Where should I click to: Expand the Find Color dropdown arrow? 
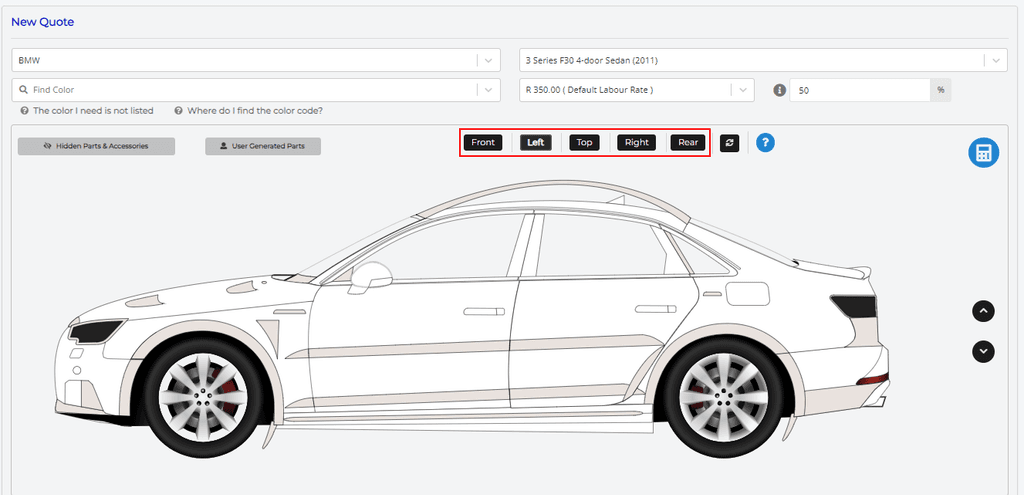click(488, 90)
